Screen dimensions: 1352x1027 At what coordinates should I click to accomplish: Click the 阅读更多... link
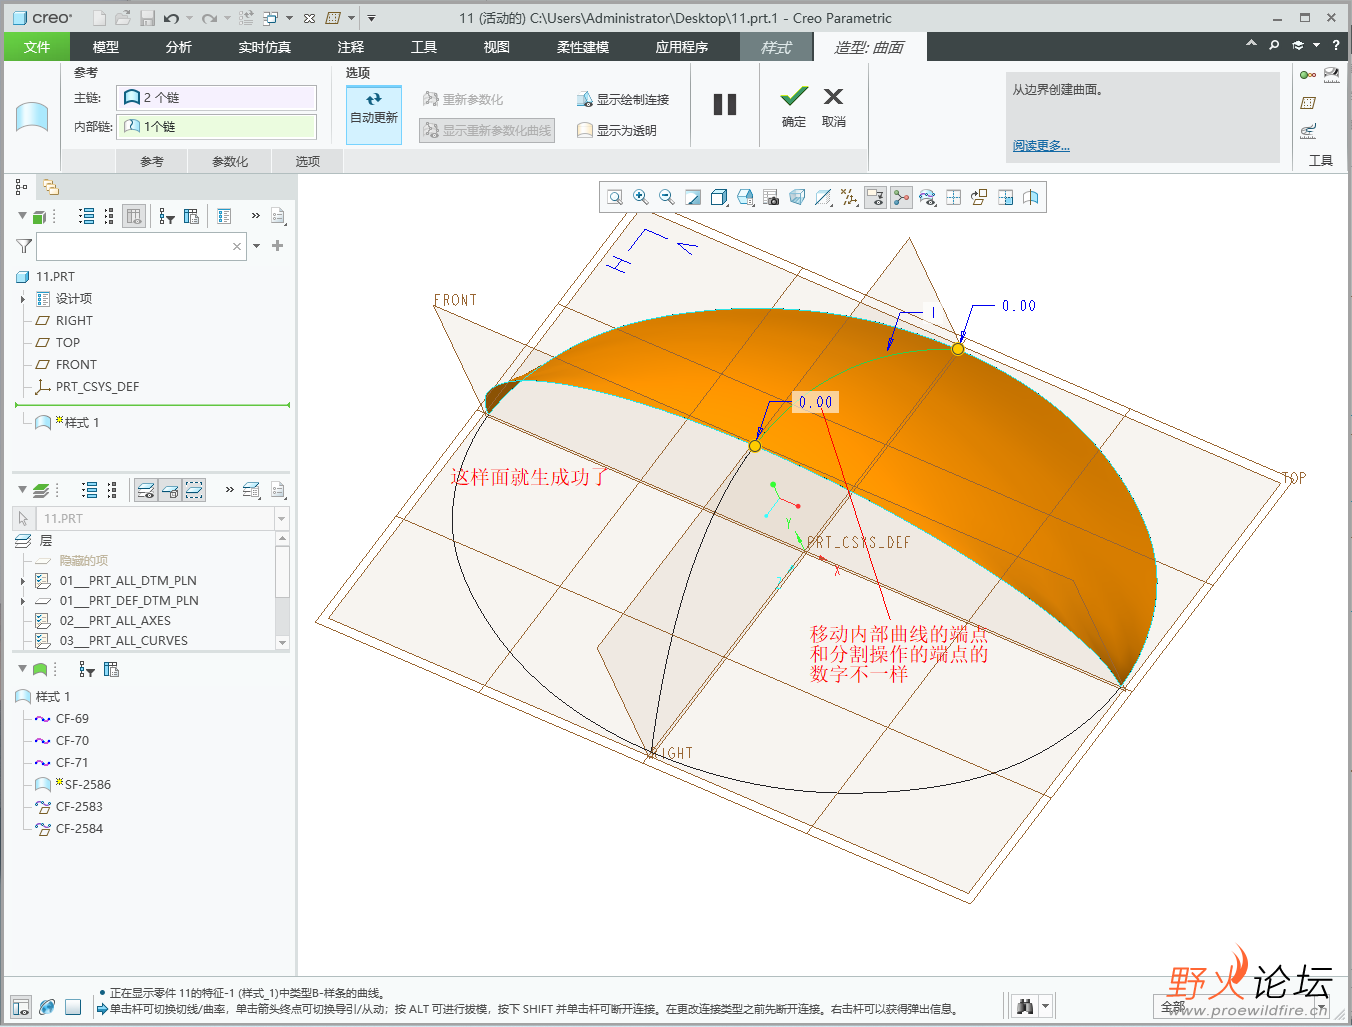click(1041, 145)
